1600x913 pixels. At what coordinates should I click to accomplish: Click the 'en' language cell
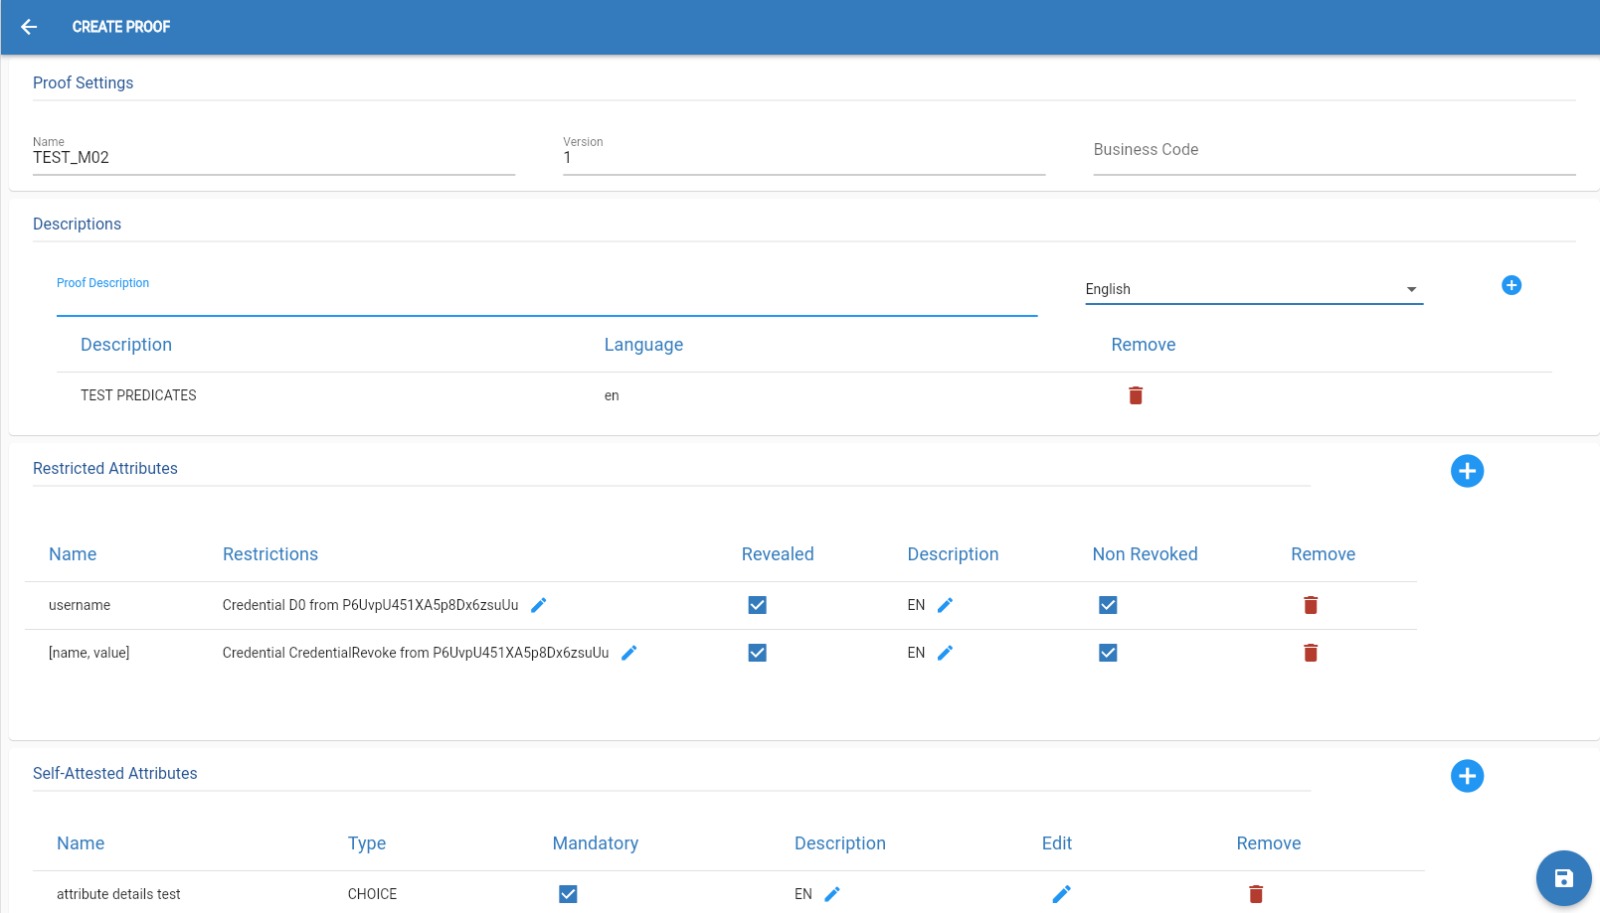coord(611,396)
